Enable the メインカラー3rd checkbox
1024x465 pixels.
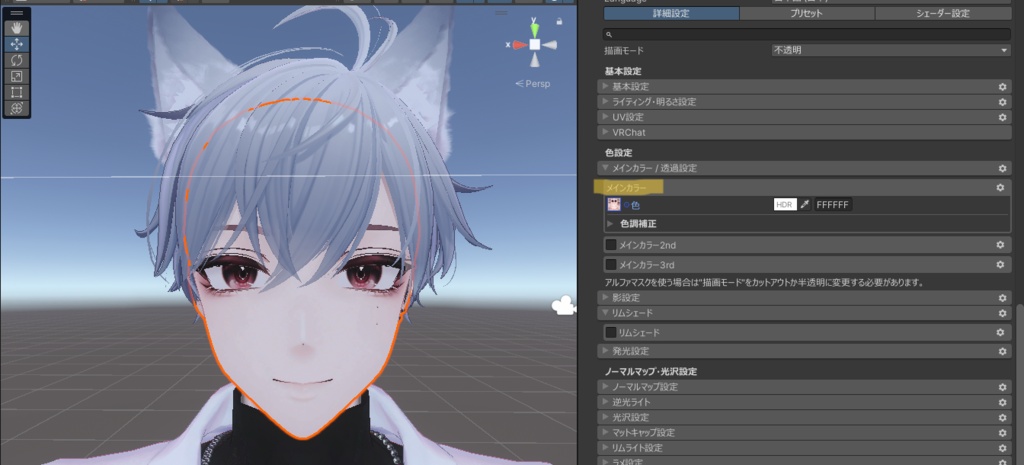point(611,265)
